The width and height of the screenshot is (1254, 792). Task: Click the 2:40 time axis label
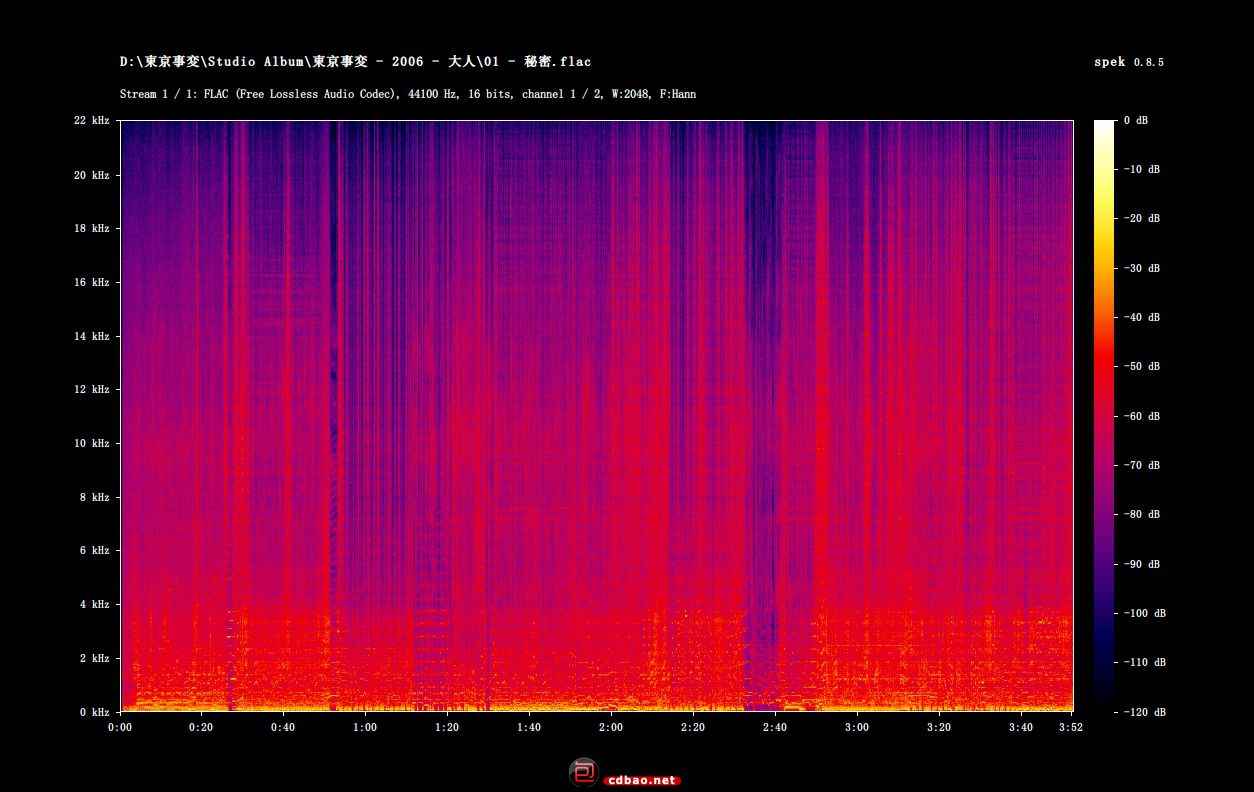pyautogui.click(x=775, y=728)
